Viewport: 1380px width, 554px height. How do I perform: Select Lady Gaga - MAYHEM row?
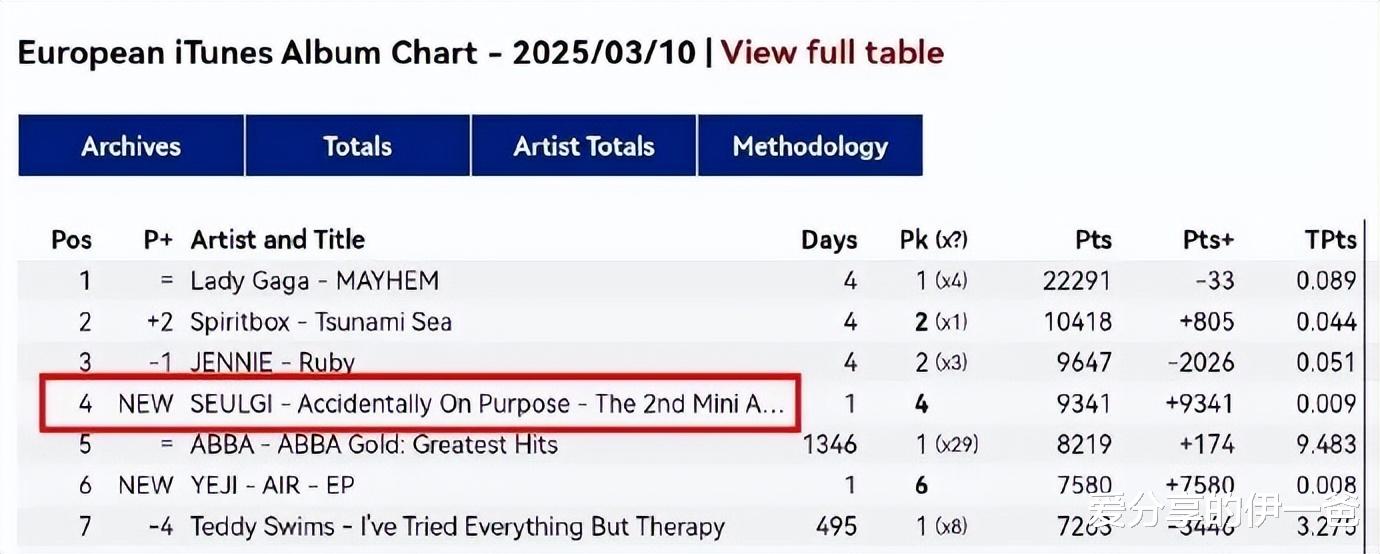click(315, 281)
